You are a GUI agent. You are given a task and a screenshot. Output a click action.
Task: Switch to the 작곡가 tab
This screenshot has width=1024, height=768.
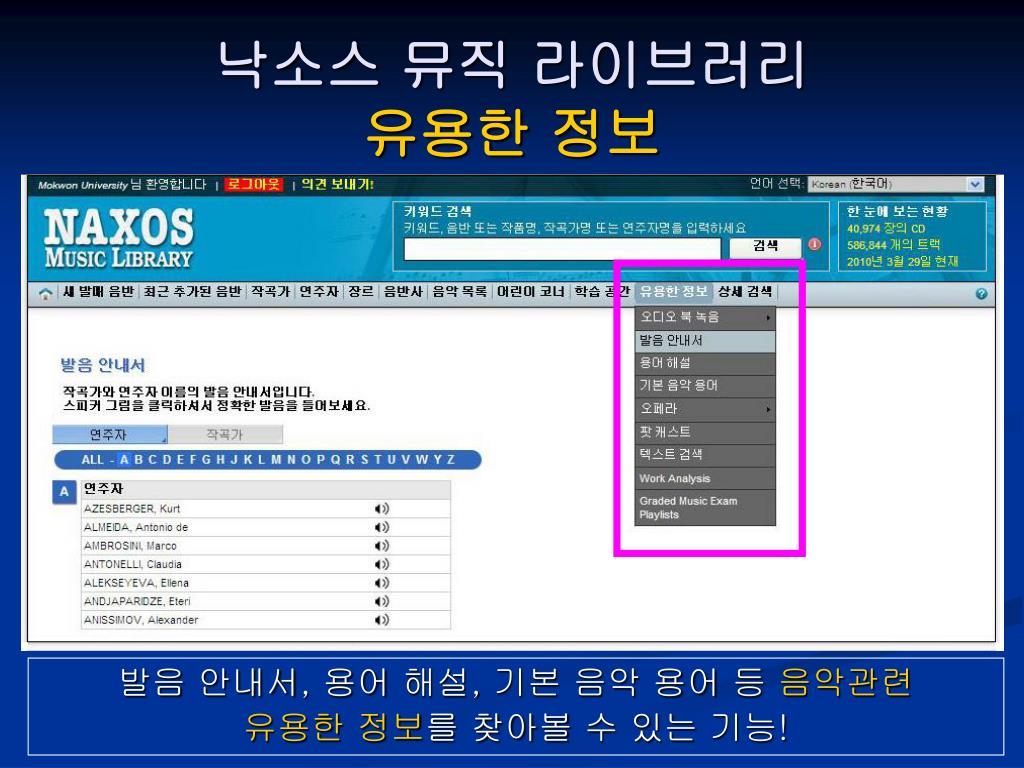[x=225, y=434]
